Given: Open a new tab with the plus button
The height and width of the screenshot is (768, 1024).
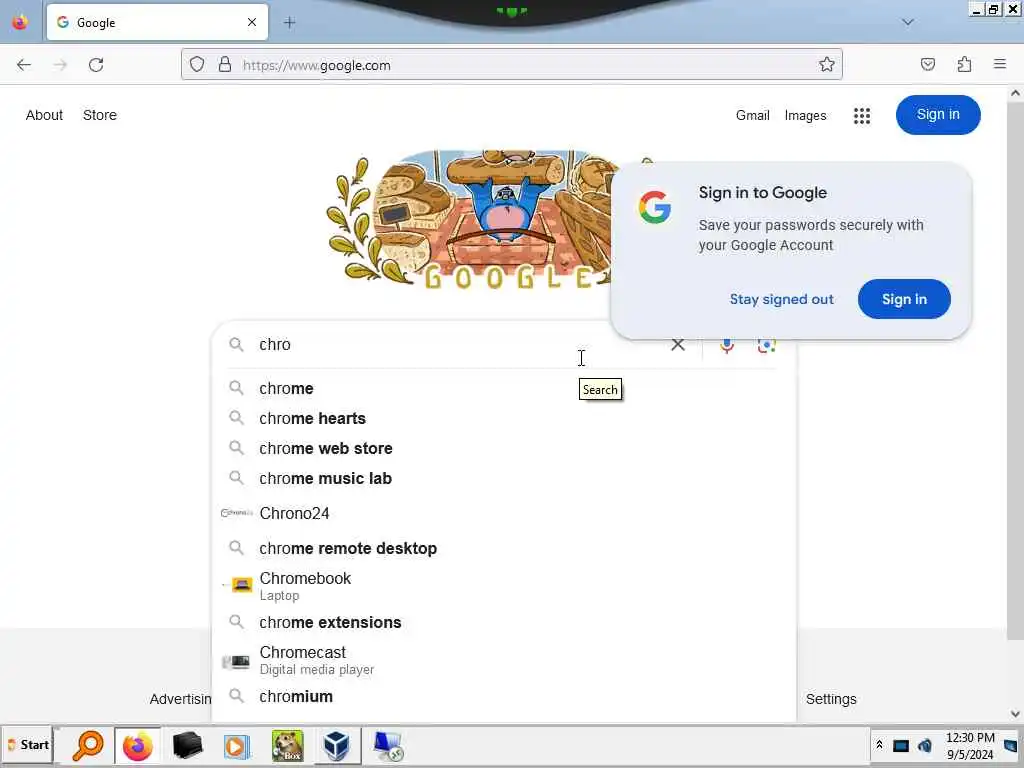Looking at the screenshot, I should pyautogui.click(x=289, y=23).
